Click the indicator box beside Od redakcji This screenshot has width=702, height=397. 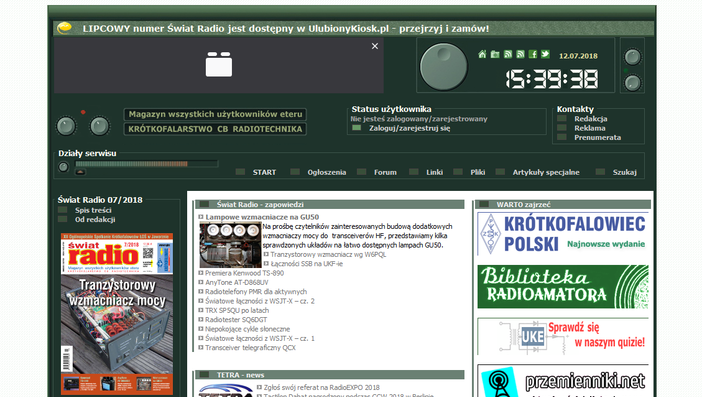pyautogui.click(x=63, y=219)
